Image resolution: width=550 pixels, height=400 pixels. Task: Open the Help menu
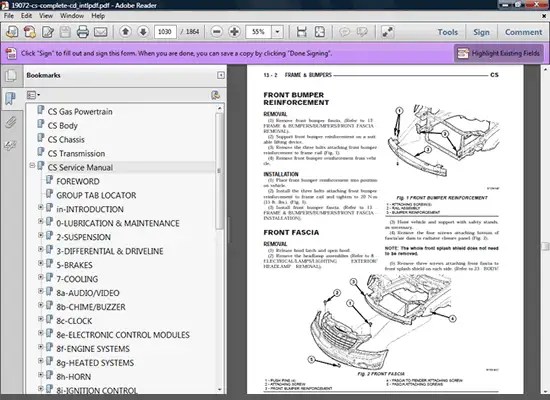coord(98,16)
